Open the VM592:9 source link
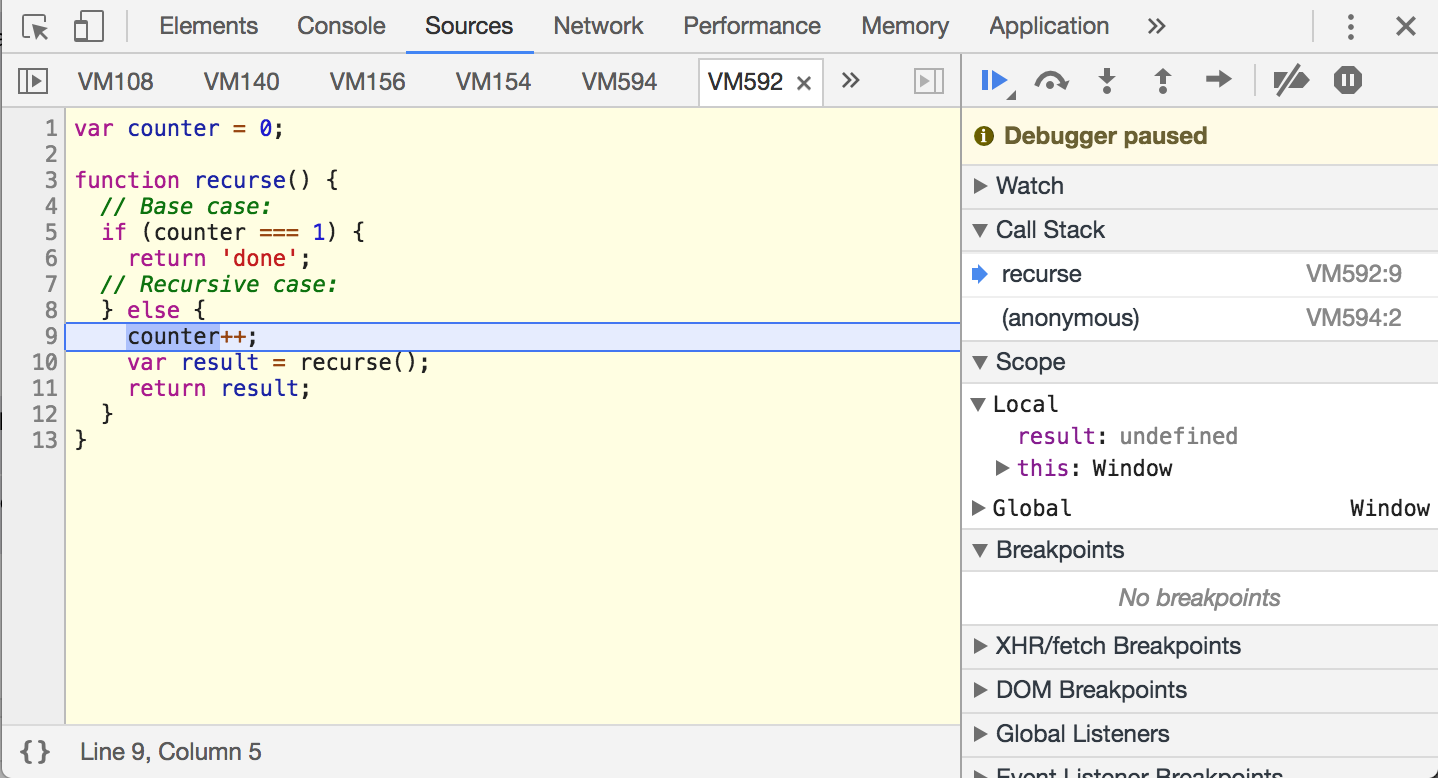Image resolution: width=1438 pixels, height=778 pixels. 1353,274
